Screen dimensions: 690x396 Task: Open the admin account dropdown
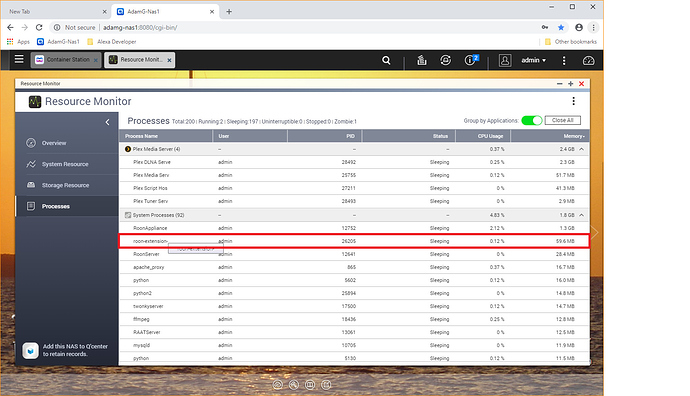[x=533, y=60]
